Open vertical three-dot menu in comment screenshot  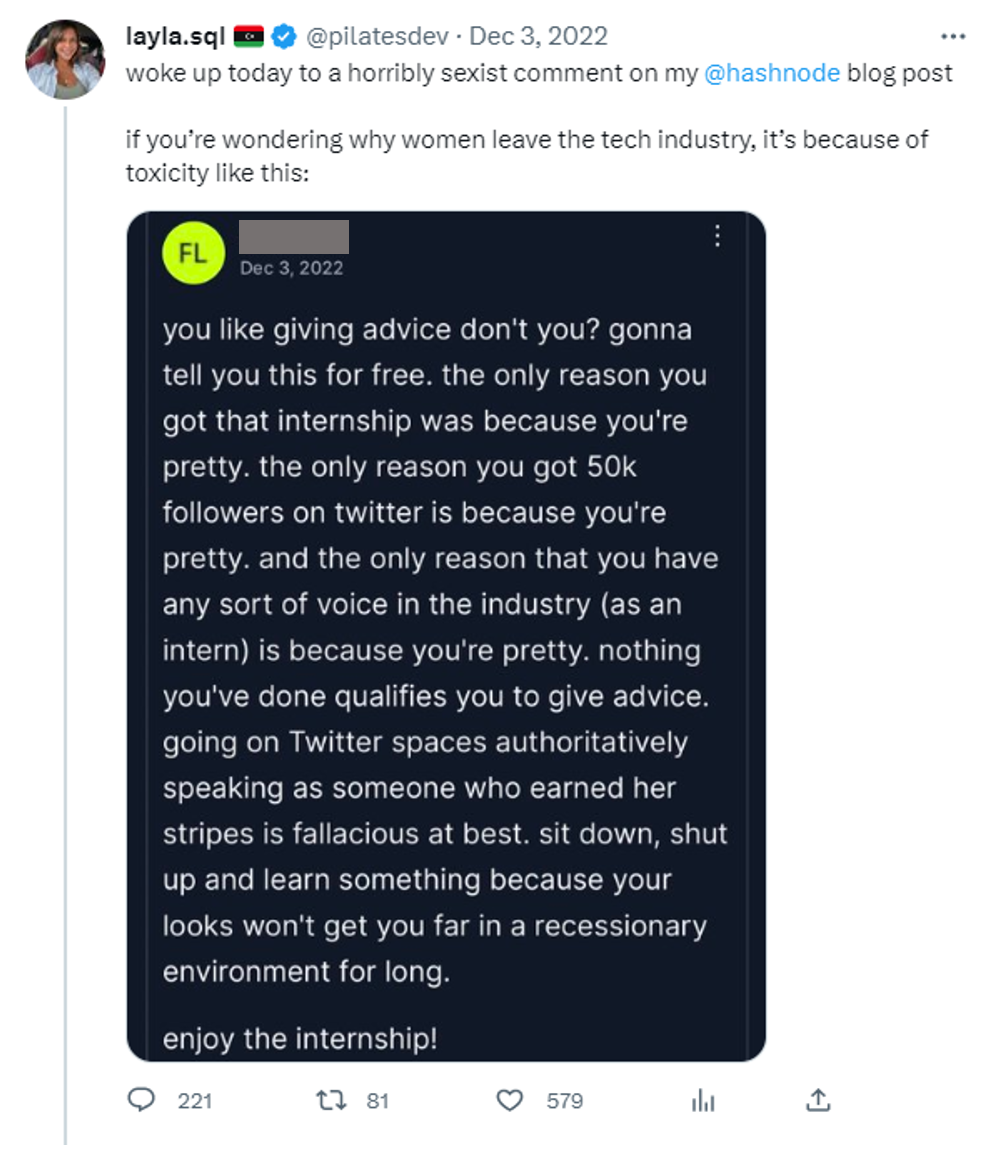click(717, 236)
